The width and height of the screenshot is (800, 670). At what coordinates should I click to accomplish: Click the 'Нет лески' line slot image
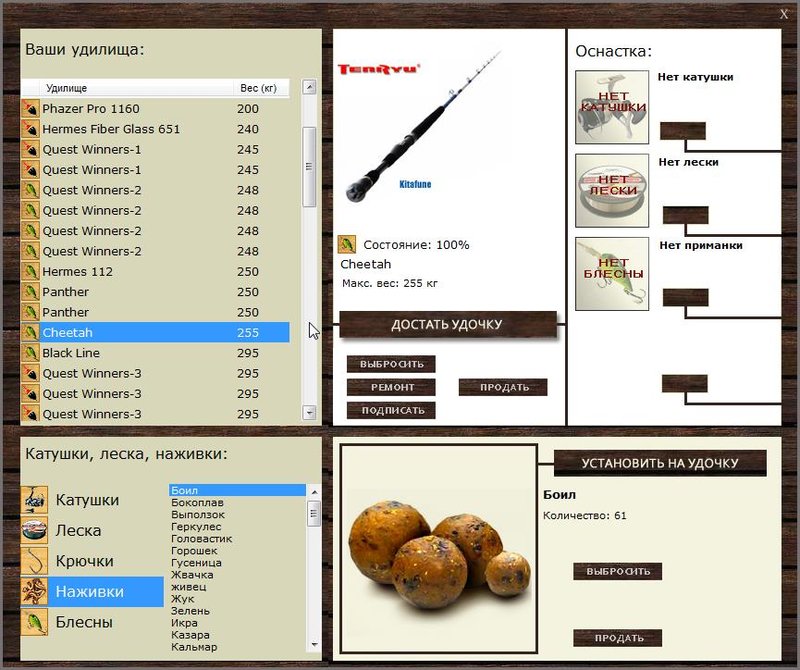pyautogui.click(x=612, y=191)
